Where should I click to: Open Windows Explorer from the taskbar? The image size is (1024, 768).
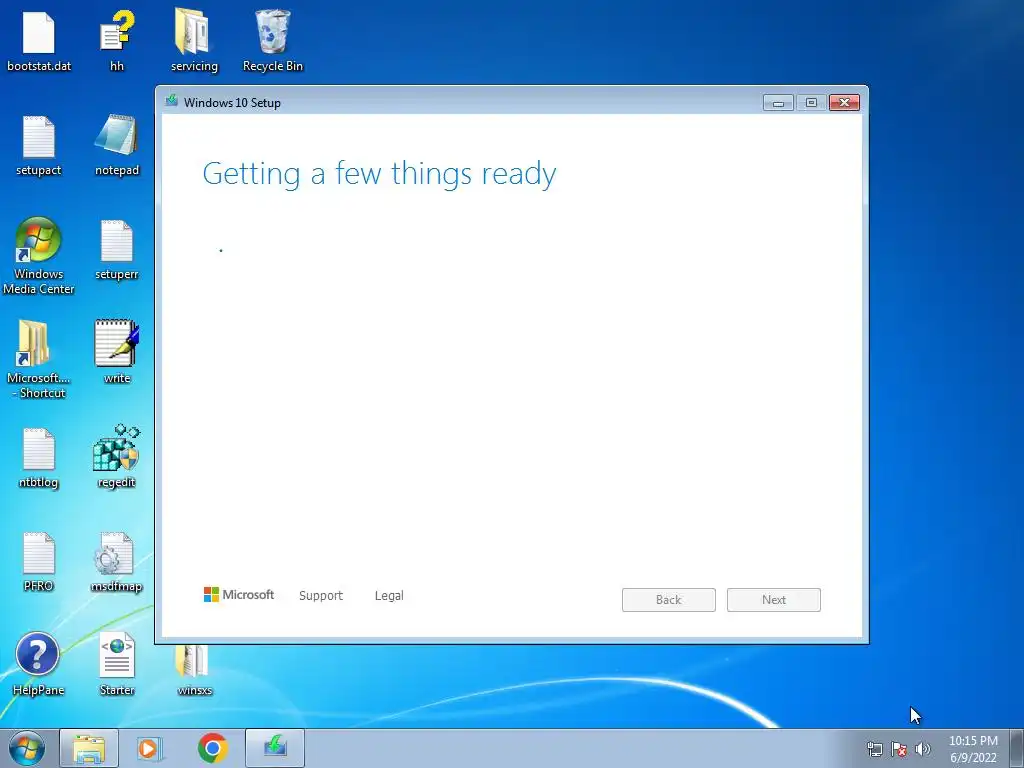(89, 748)
